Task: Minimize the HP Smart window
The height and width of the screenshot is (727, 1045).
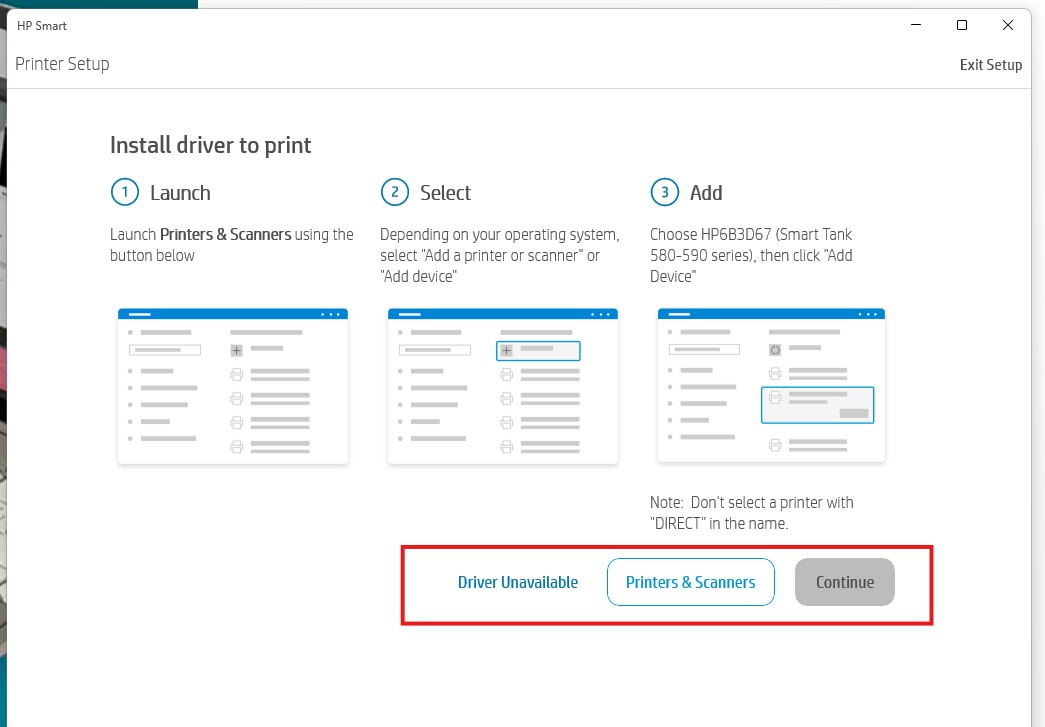Action: [915, 25]
